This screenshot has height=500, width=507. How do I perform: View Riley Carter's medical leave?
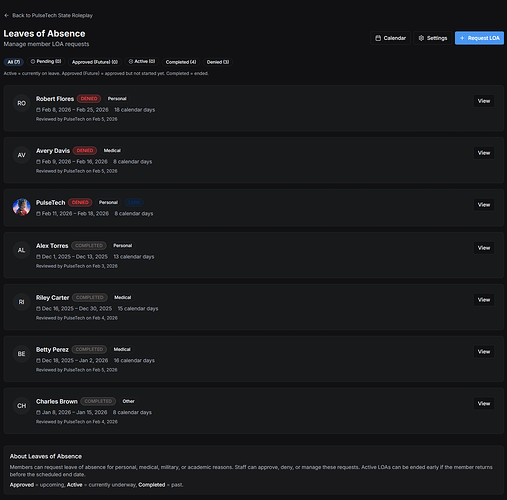pyautogui.click(x=484, y=300)
